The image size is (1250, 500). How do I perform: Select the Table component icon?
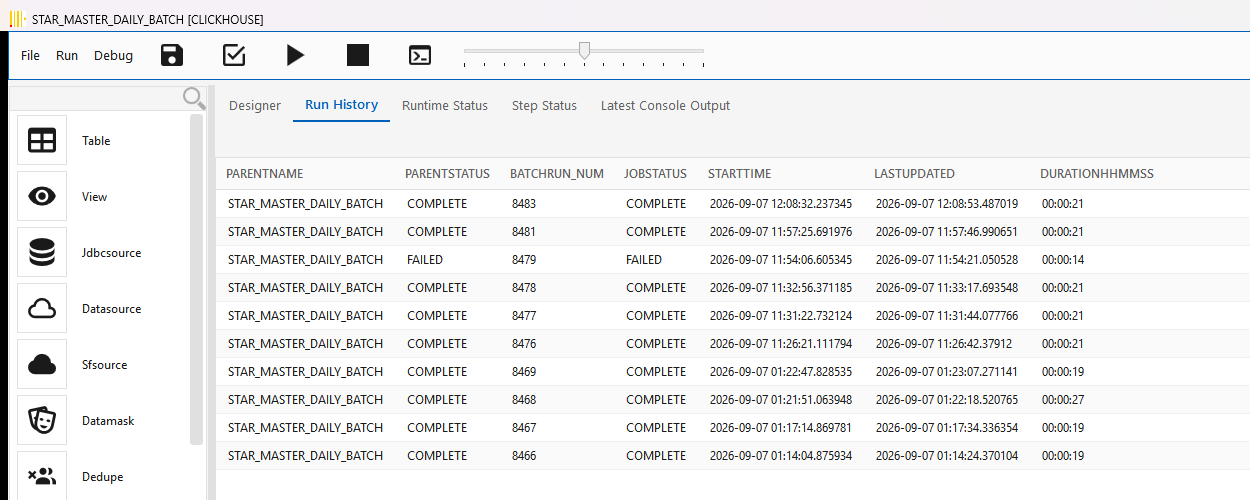click(42, 141)
